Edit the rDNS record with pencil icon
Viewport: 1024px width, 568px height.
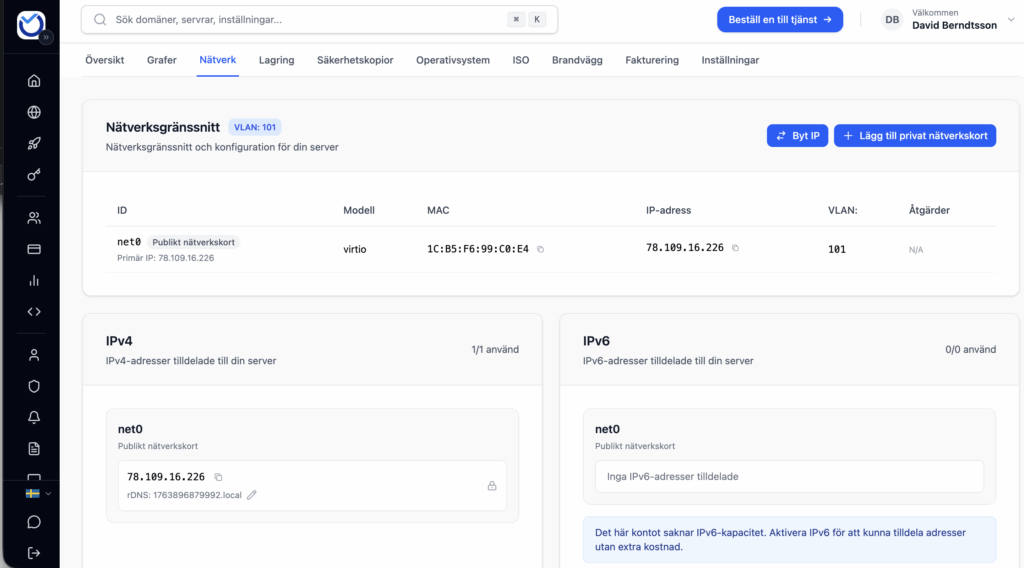click(252, 494)
